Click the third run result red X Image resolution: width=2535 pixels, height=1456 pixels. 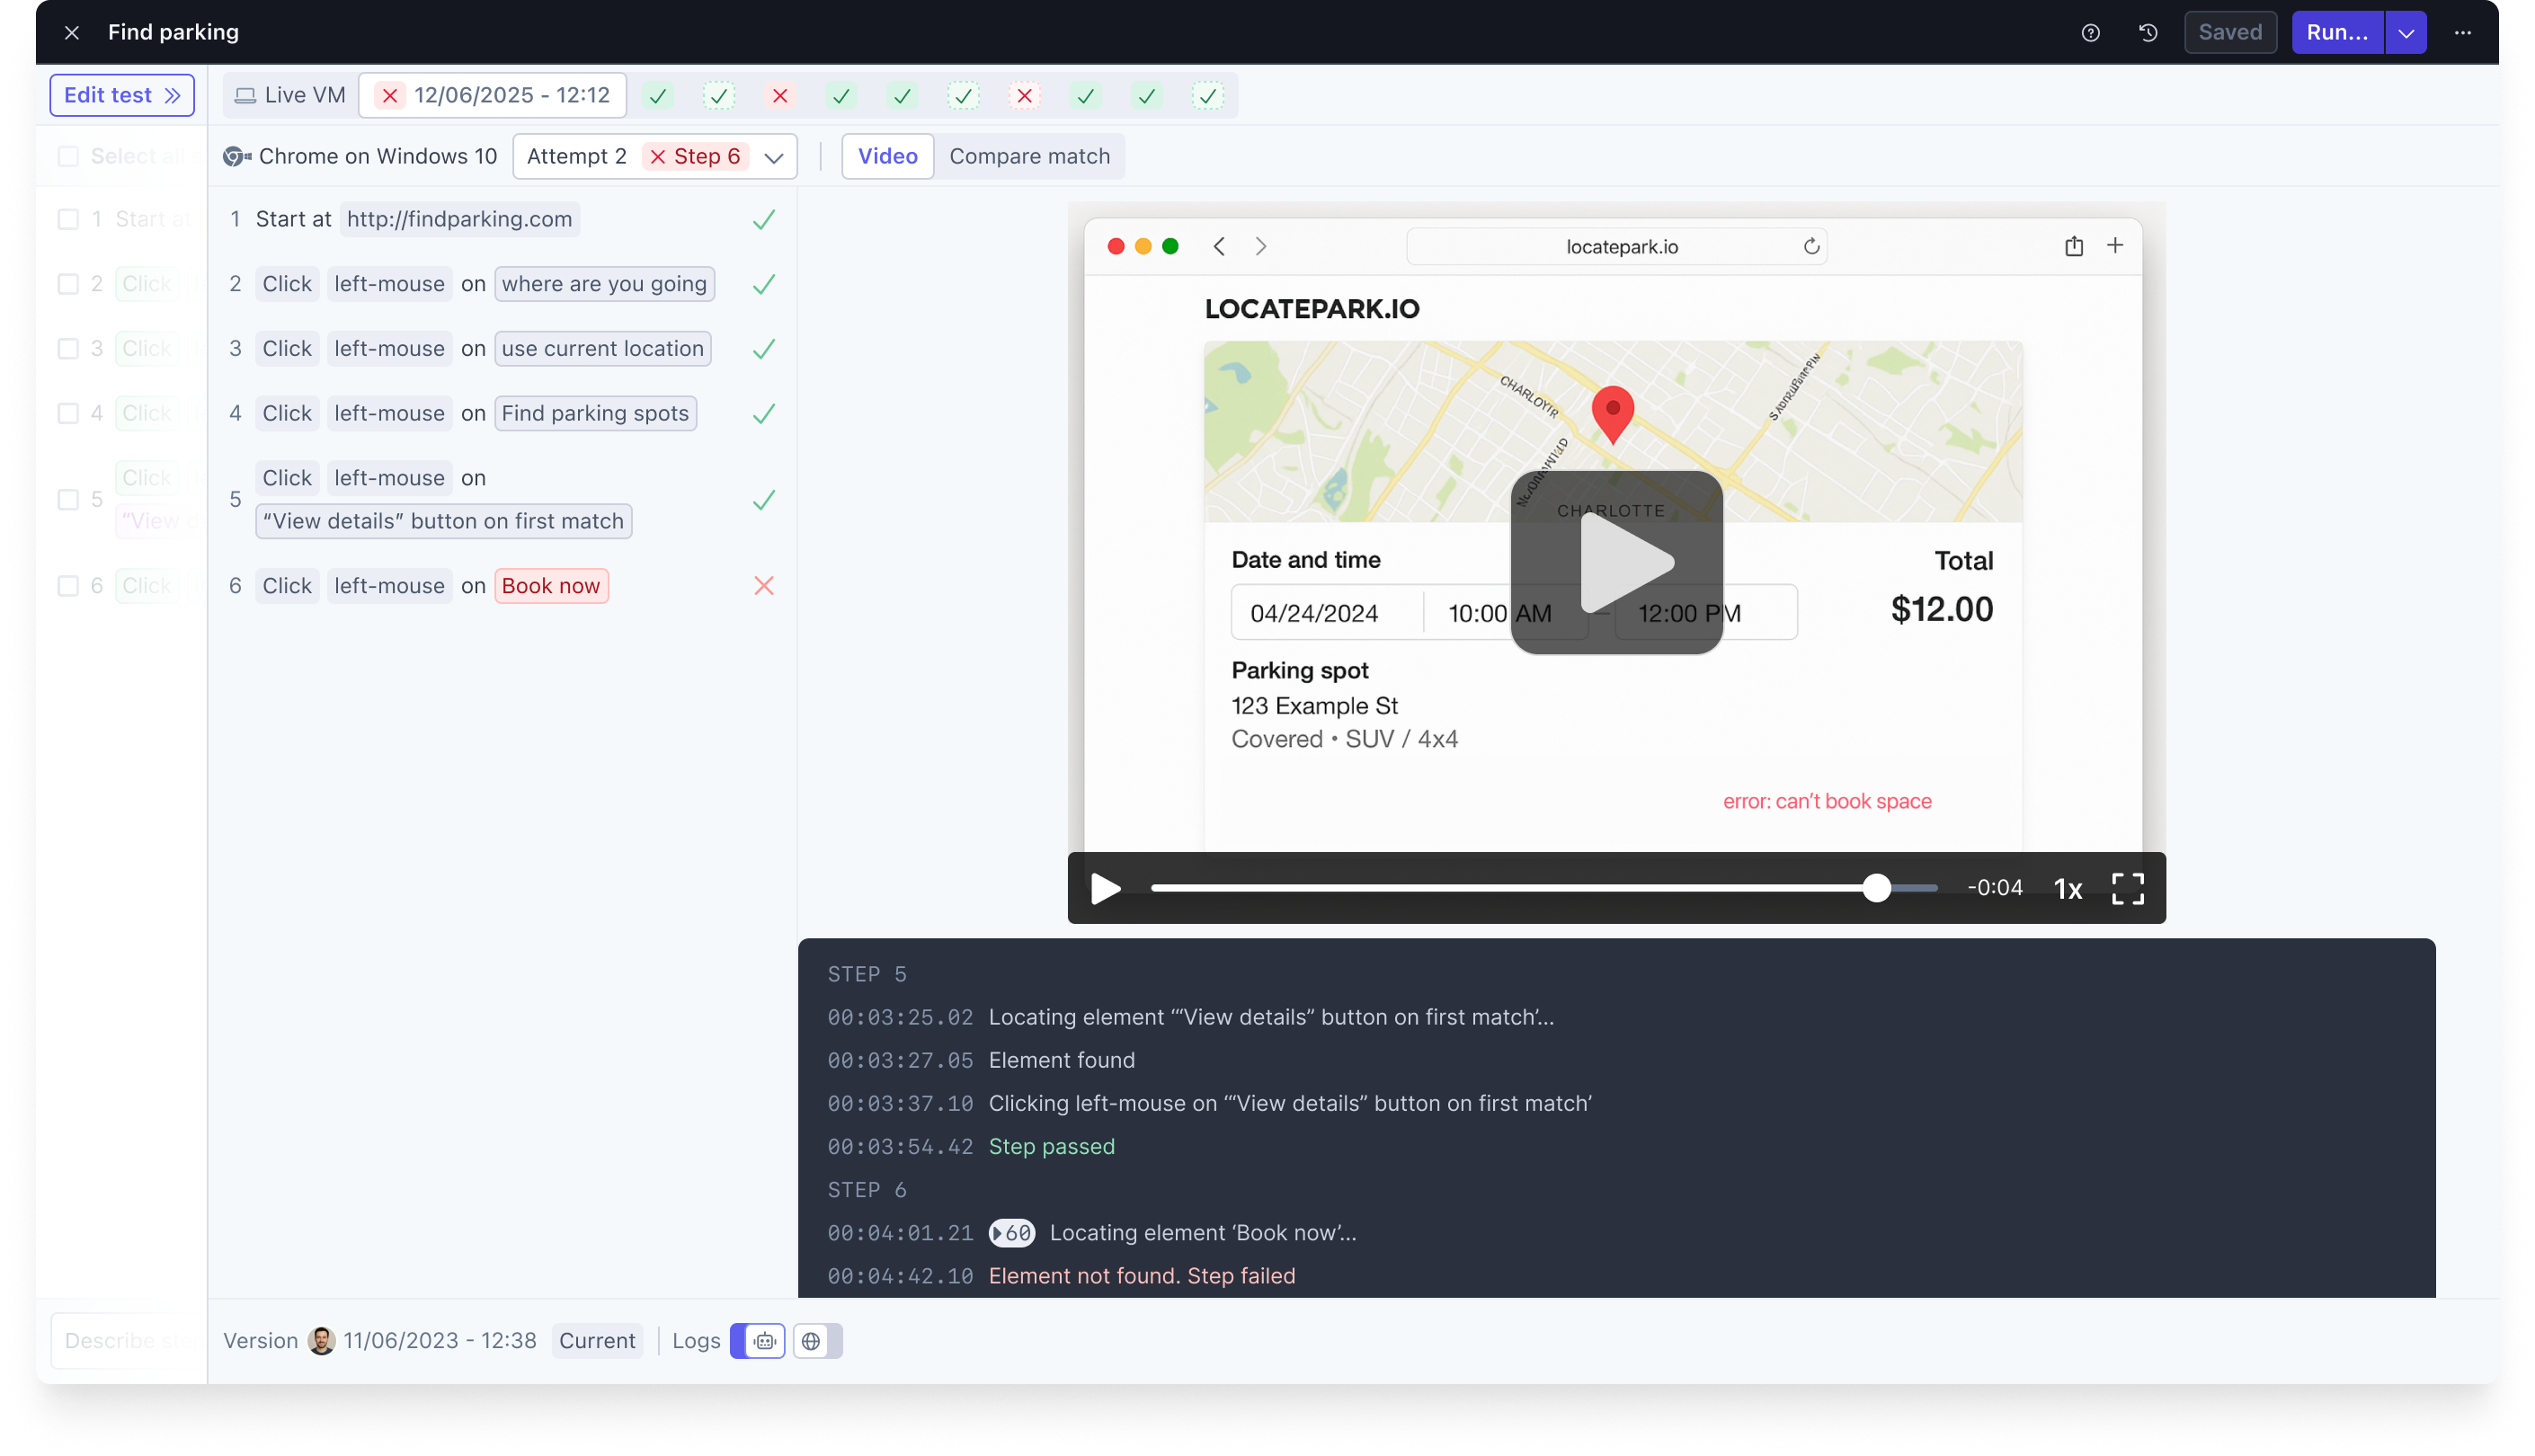pos(780,96)
